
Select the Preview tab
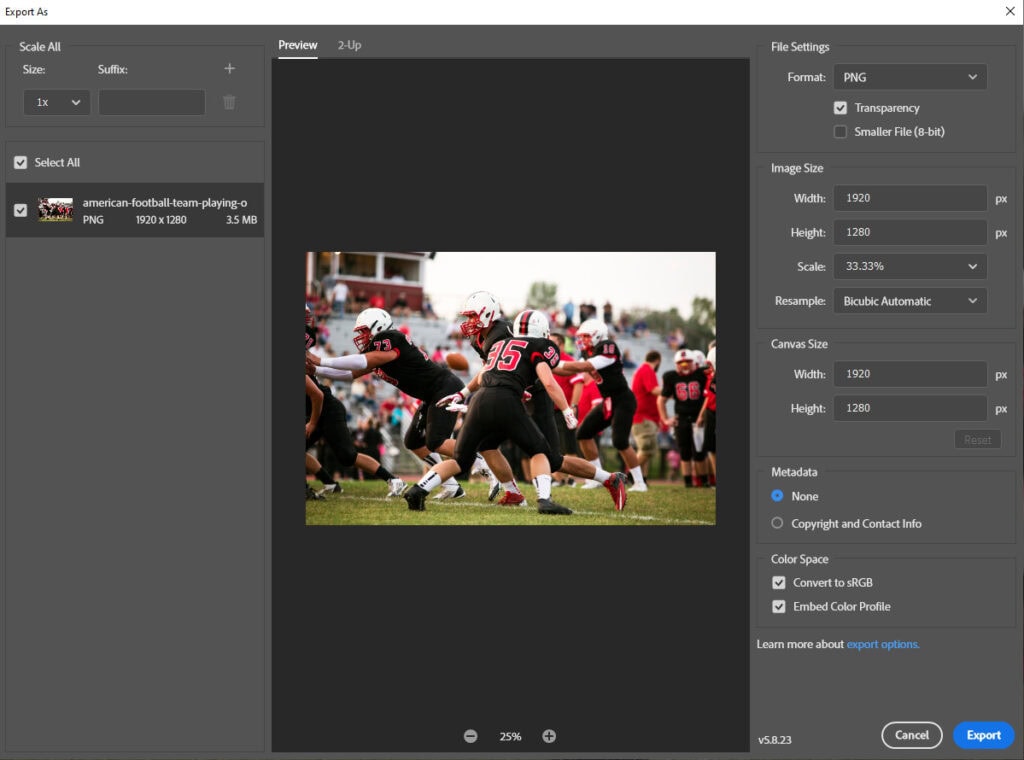297,45
